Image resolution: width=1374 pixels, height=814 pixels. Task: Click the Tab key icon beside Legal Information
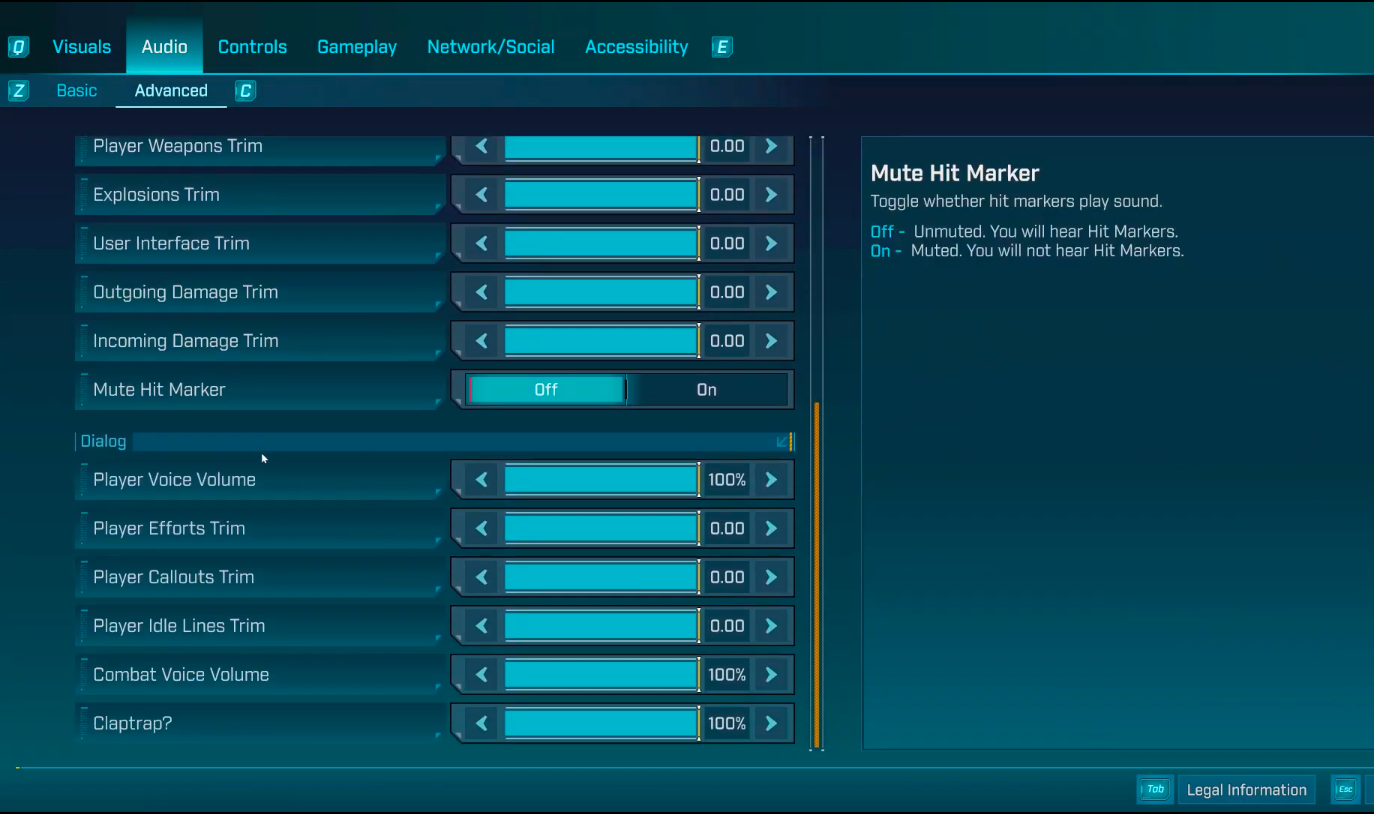(1155, 790)
